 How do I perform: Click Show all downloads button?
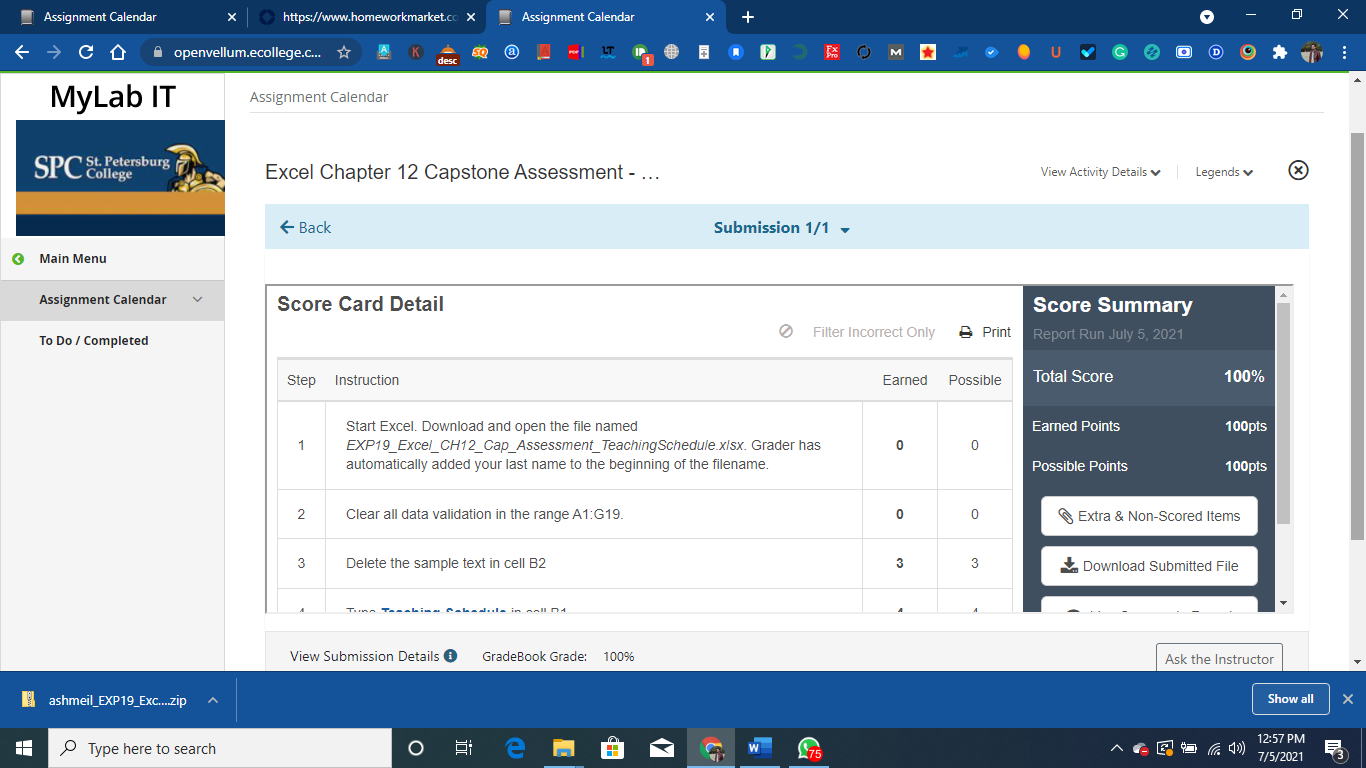pyautogui.click(x=1290, y=699)
